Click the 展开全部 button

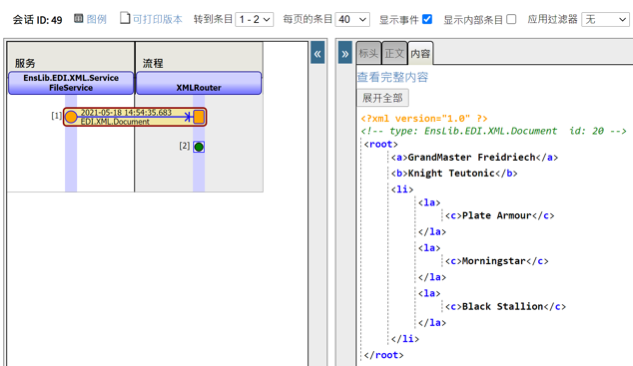pos(382,98)
